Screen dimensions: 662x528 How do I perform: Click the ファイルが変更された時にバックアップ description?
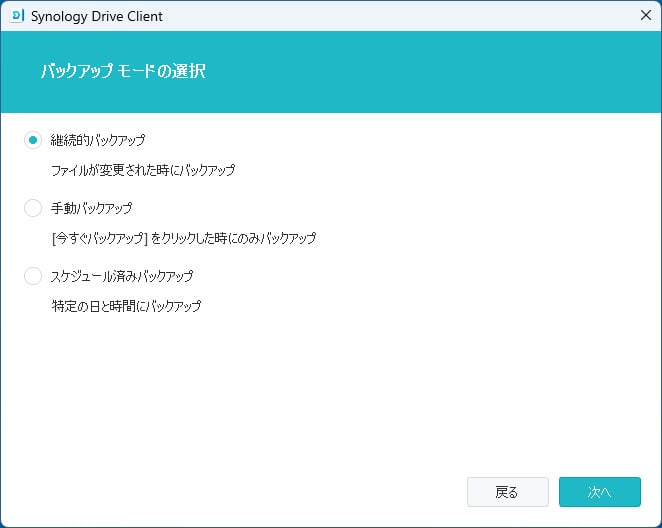143,171
